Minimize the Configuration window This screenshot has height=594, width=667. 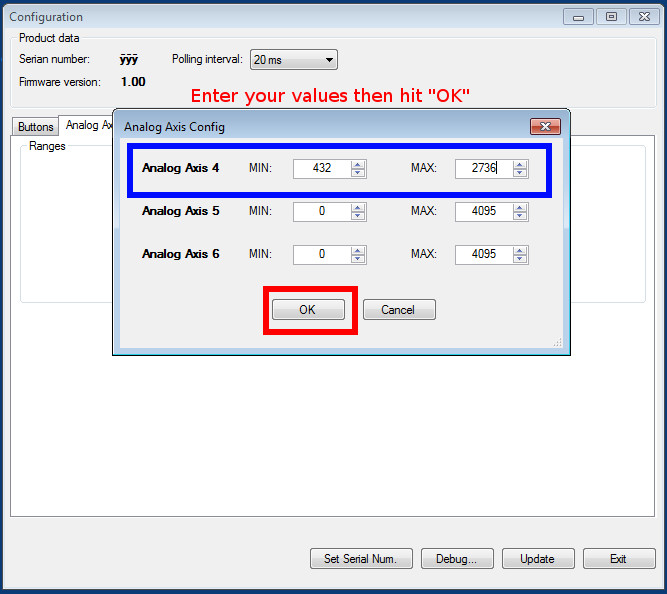(x=578, y=17)
